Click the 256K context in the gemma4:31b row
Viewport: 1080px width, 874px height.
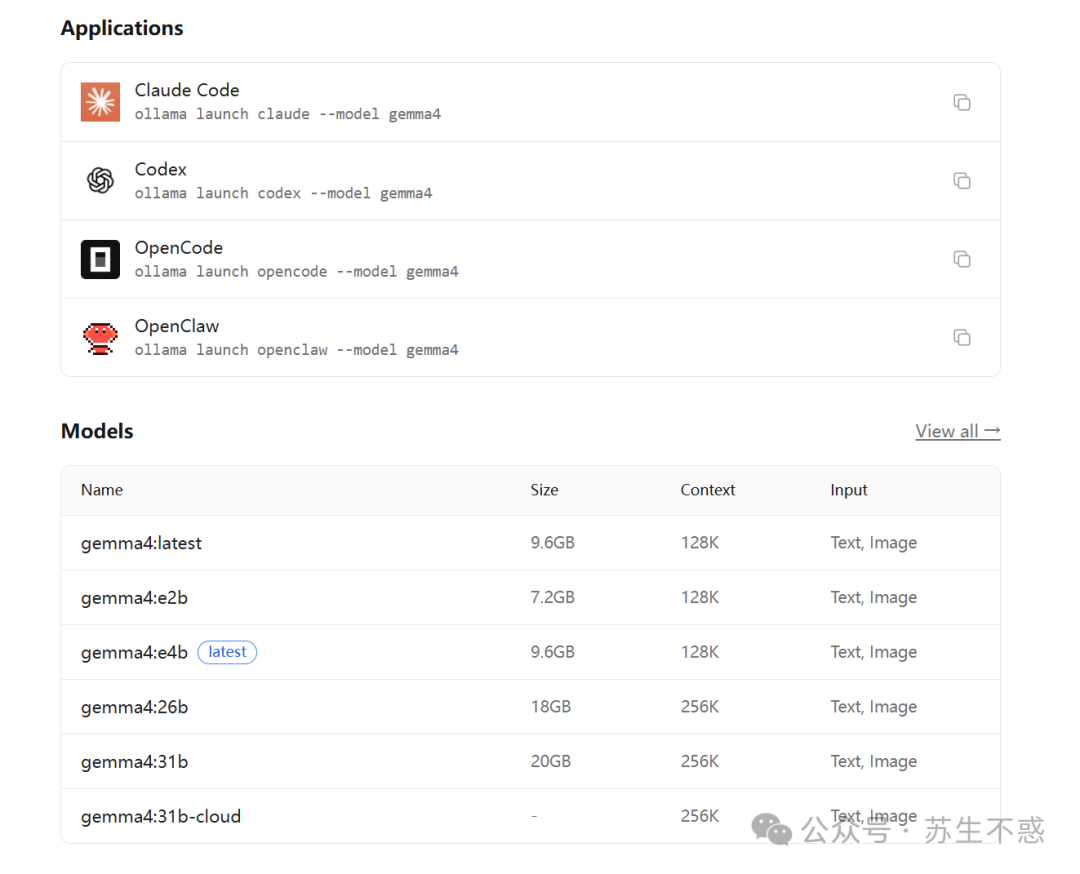pyautogui.click(x=700, y=761)
